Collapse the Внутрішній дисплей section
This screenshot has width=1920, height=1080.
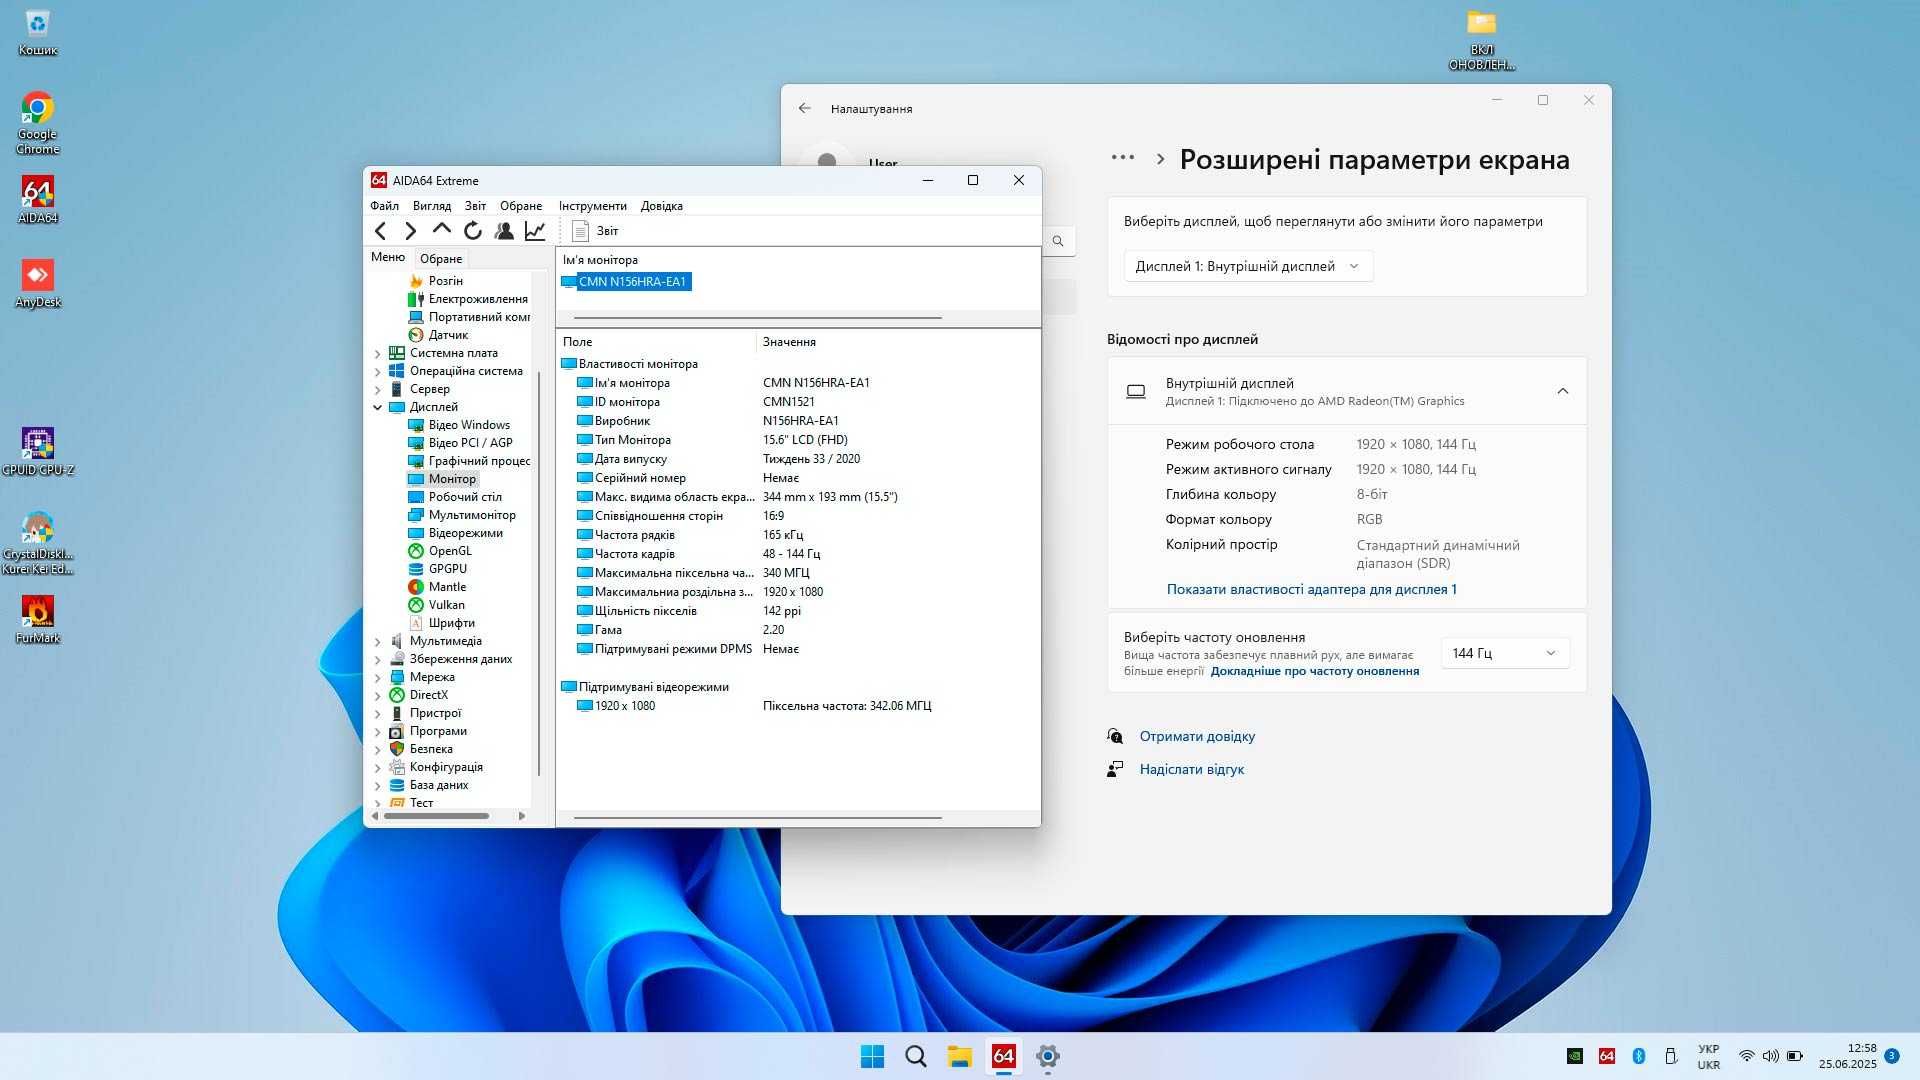1562,391
